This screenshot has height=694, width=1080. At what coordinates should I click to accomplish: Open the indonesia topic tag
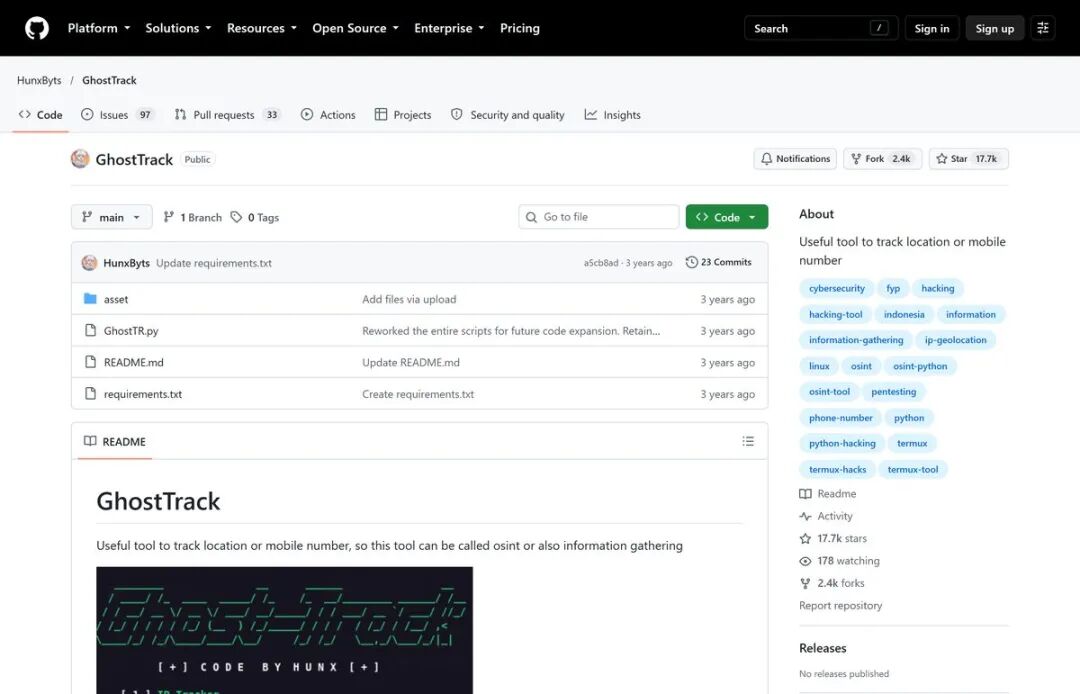[904, 315]
